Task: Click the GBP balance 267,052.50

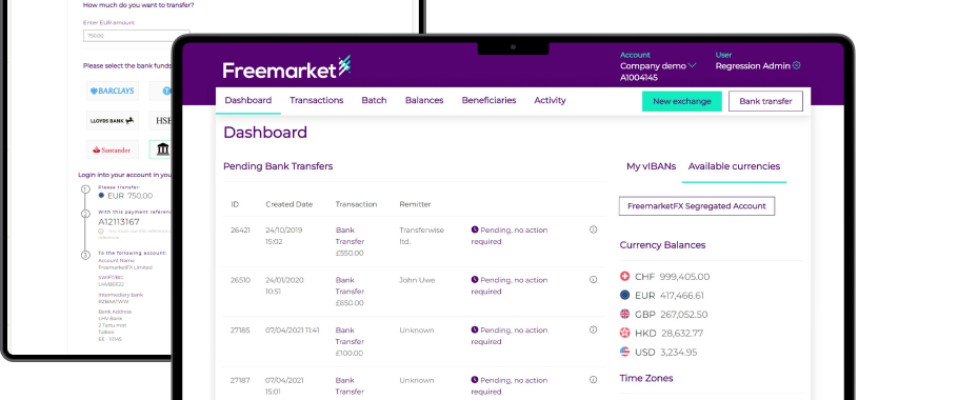Action: point(684,314)
